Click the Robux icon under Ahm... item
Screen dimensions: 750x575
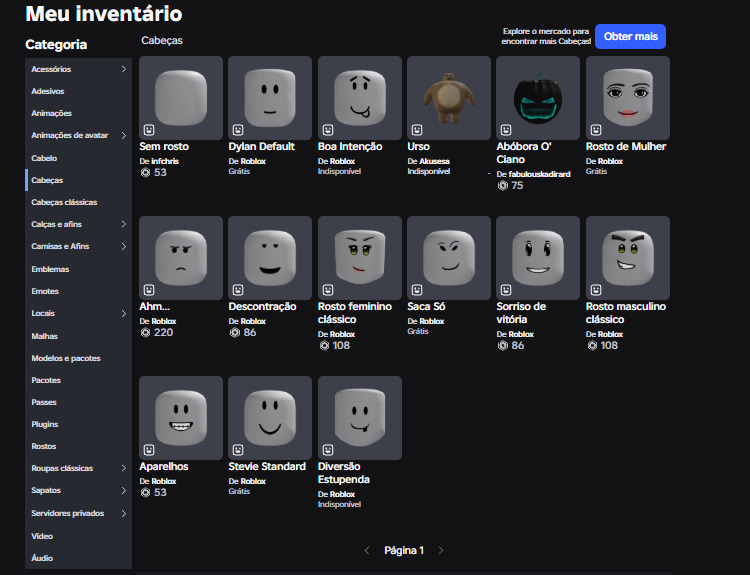coord(146,333)
